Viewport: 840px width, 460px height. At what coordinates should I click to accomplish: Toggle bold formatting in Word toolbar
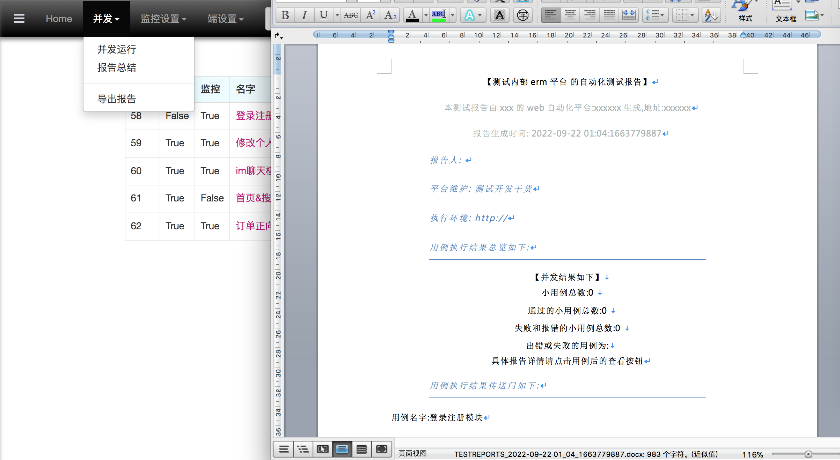(x=286, y=15)
